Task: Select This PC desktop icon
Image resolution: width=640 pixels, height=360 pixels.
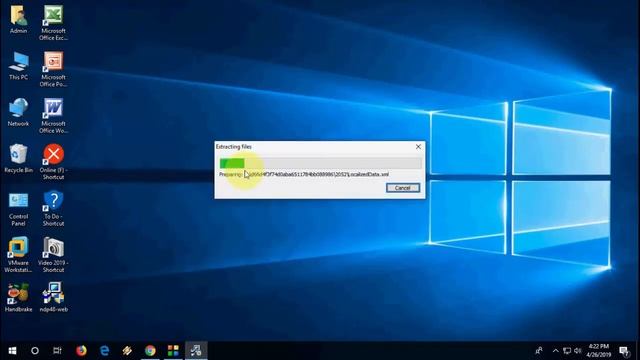Action: click(x=18, y=66)
